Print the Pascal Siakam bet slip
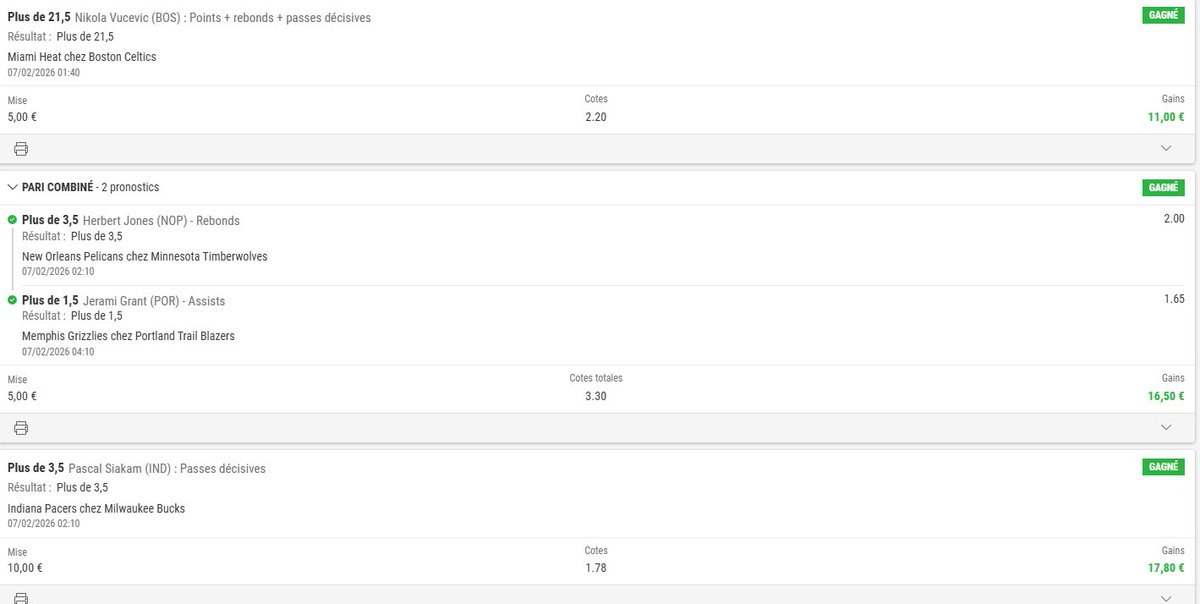The height and width of the screenshot is (604, 1200). click(x=21, y=598)
